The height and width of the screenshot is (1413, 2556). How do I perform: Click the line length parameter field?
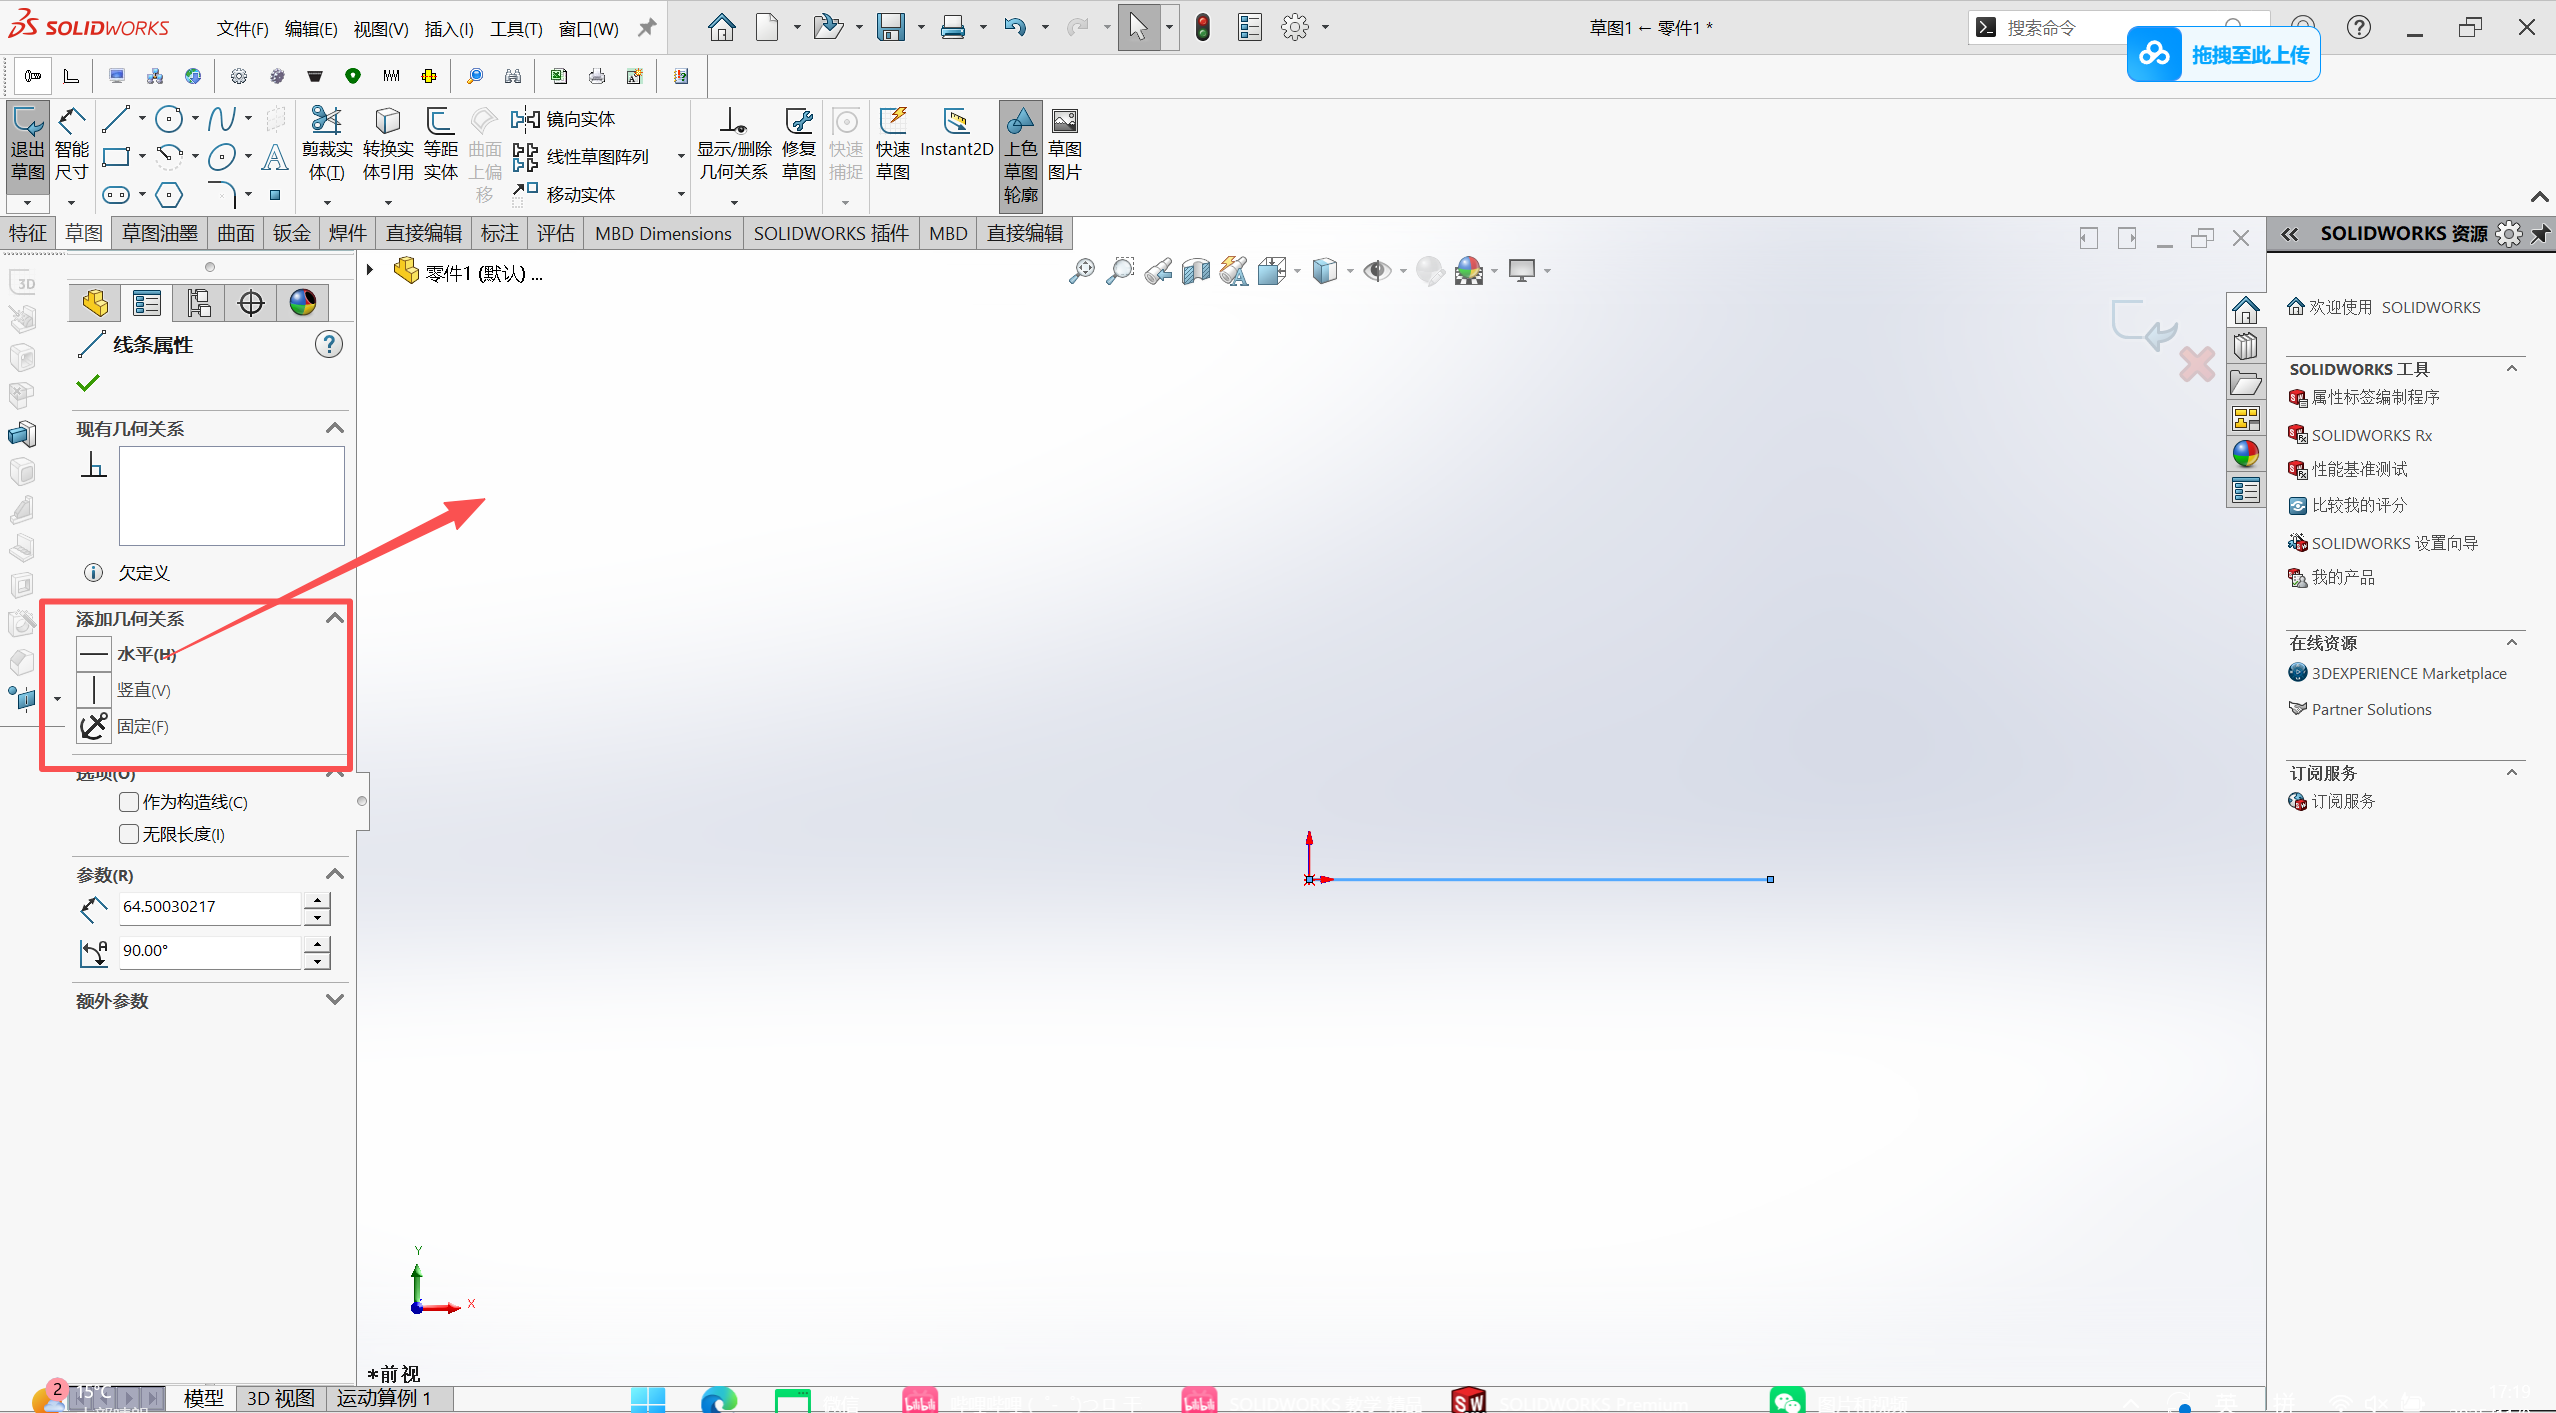point(208,907)
